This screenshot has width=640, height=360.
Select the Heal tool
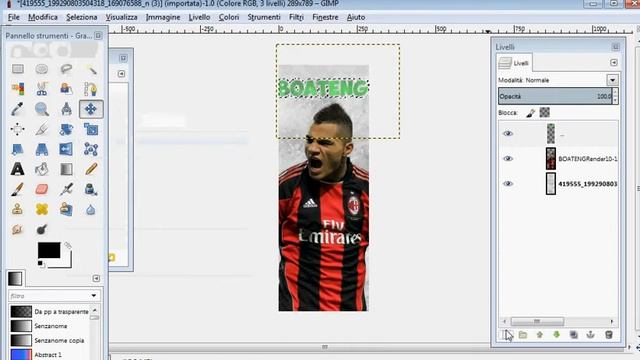tap(42, 209)
